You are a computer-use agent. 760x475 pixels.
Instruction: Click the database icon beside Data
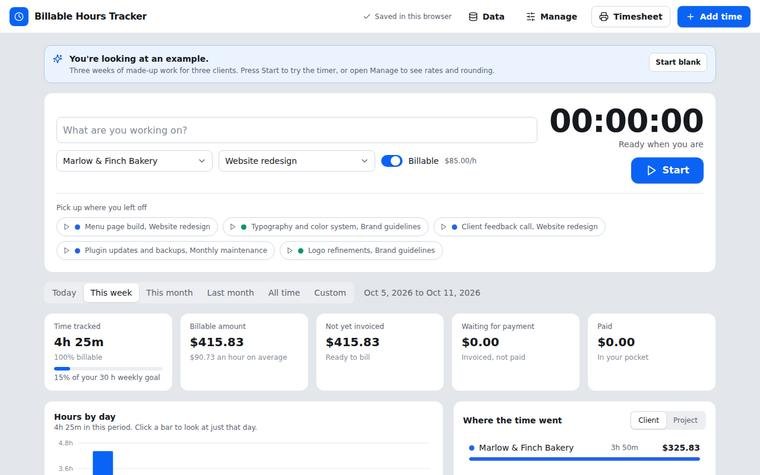[473, 16]
